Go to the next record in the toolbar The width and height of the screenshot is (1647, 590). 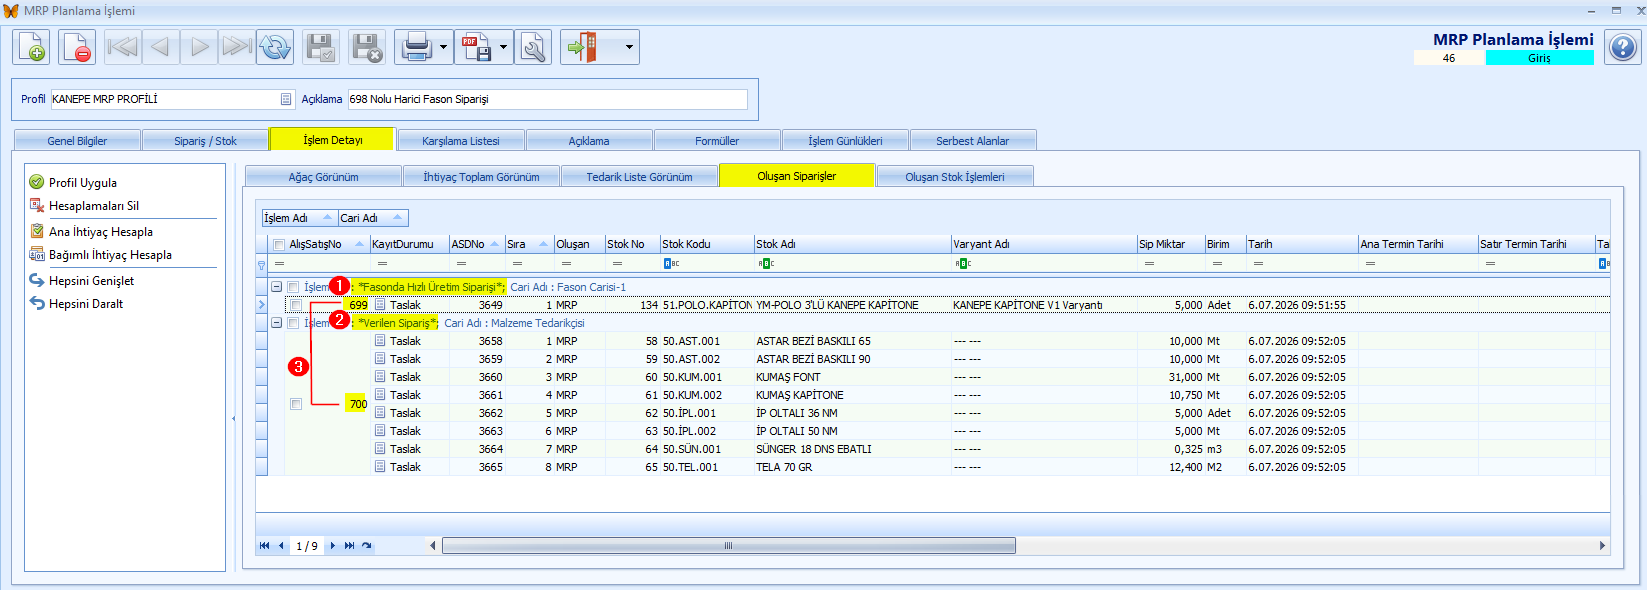pyautogui.click(x=199, y=47)
